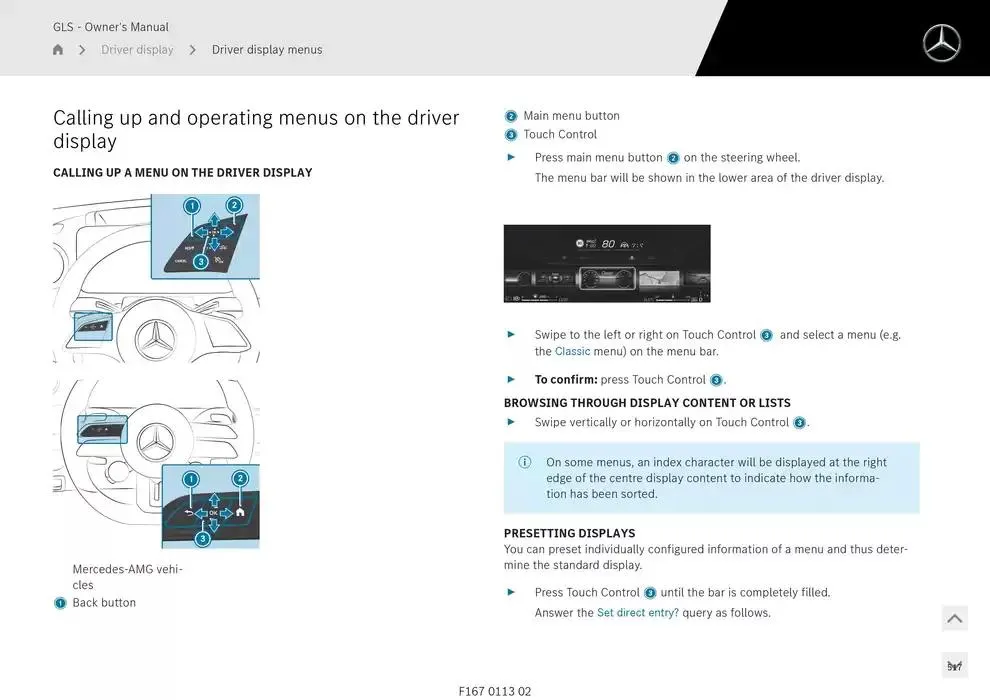990x700 pixels.
Task: Click the info icon in the blue note
Action: point(525,462)
